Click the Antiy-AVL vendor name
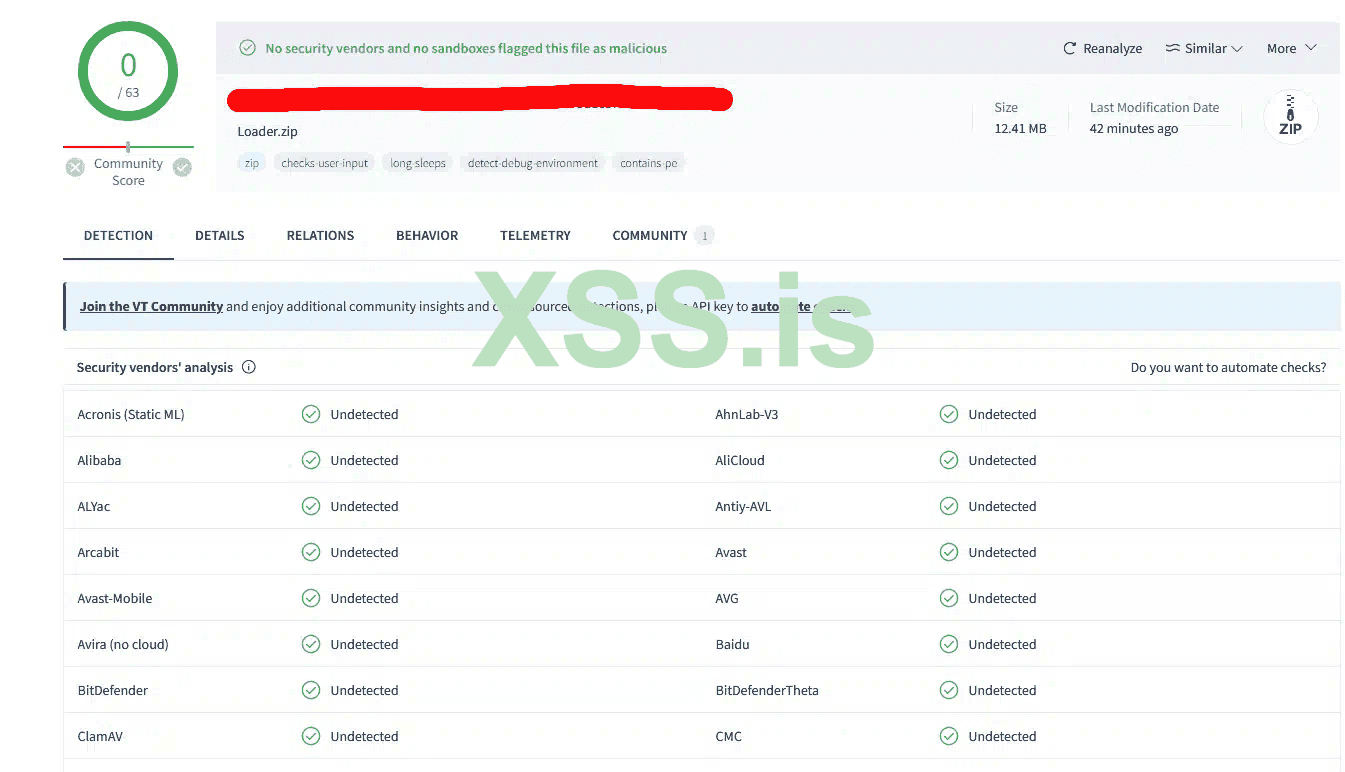 tap(743, 506)
